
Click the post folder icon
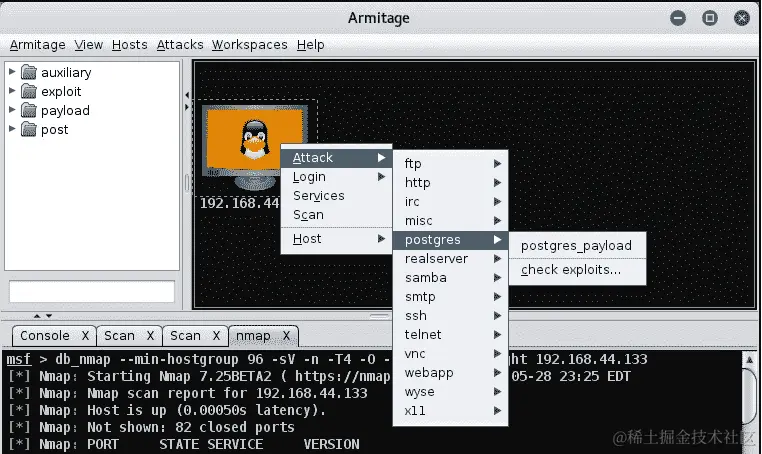pyautogui.click(x=29, y=129)
